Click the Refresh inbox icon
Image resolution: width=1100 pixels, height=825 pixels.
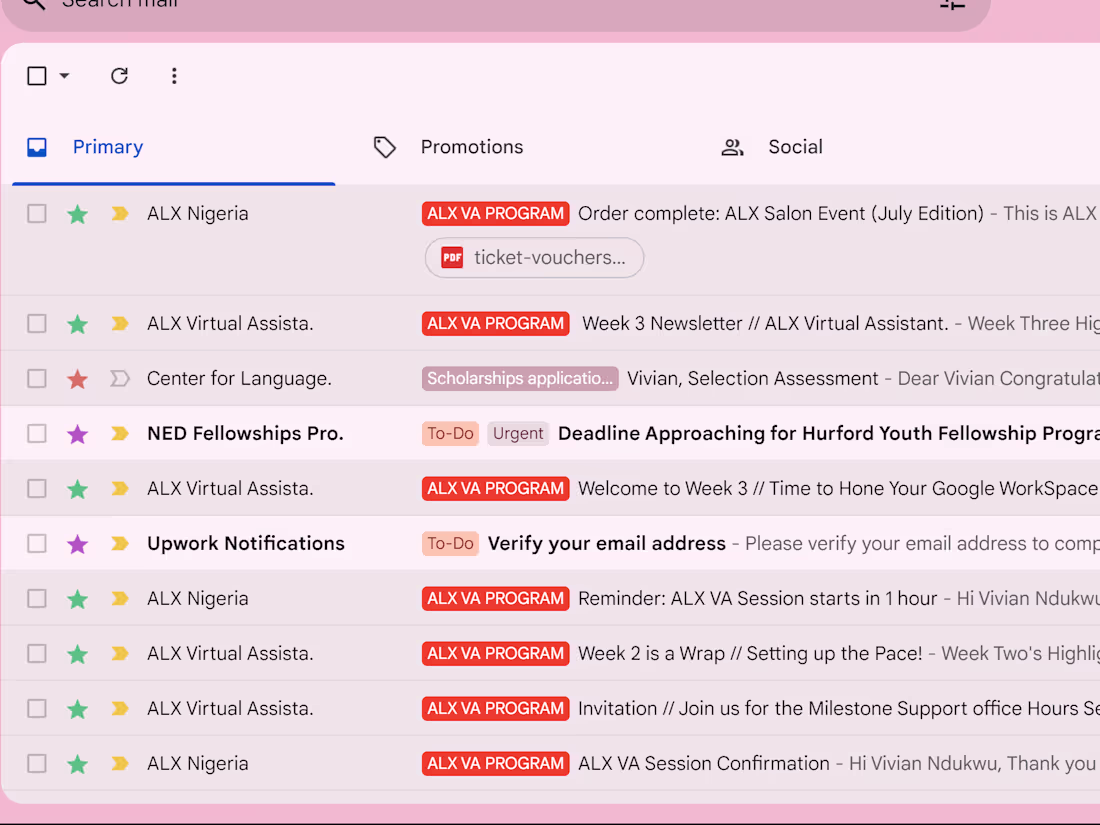(x=119, y=76)
